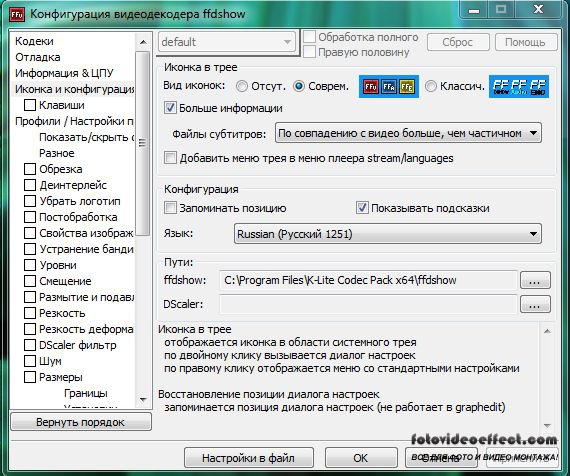The image size is (570, 476).
Task: Click the 'Помощь' button
Action: [x=525, y=42]
